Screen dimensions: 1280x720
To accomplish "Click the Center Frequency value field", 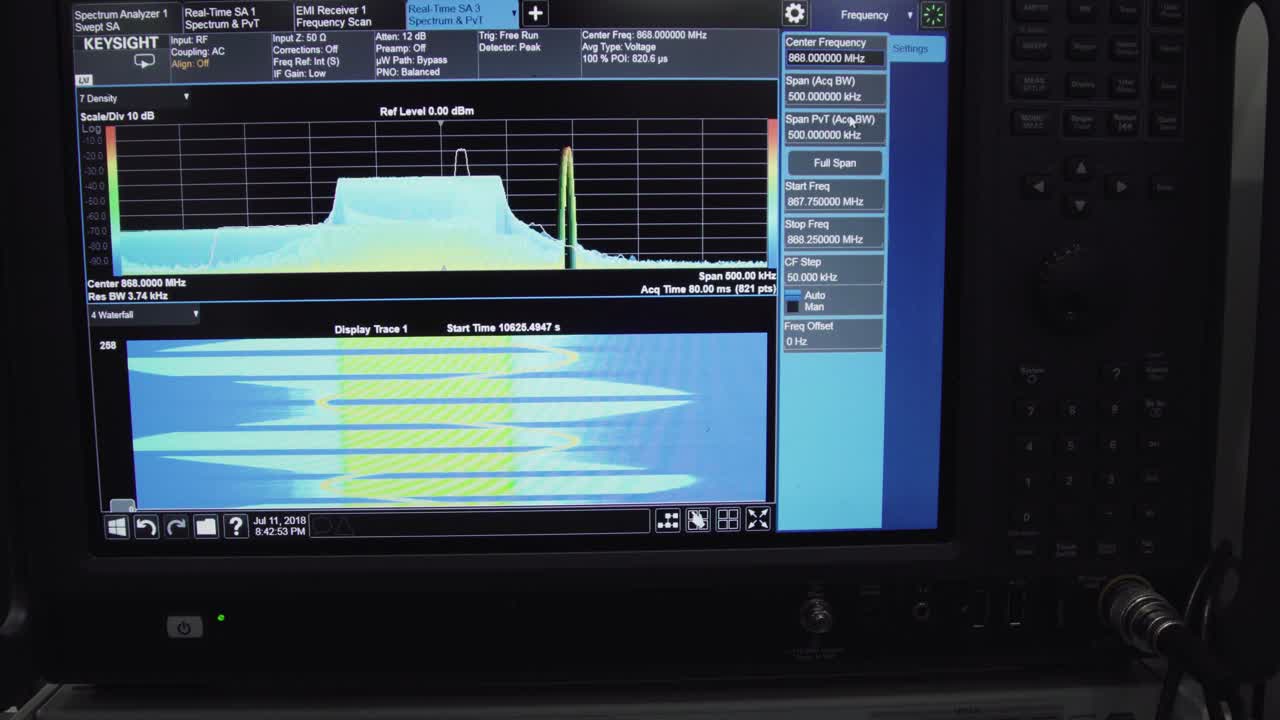I will pyautogui.click(x=834, y=58).
